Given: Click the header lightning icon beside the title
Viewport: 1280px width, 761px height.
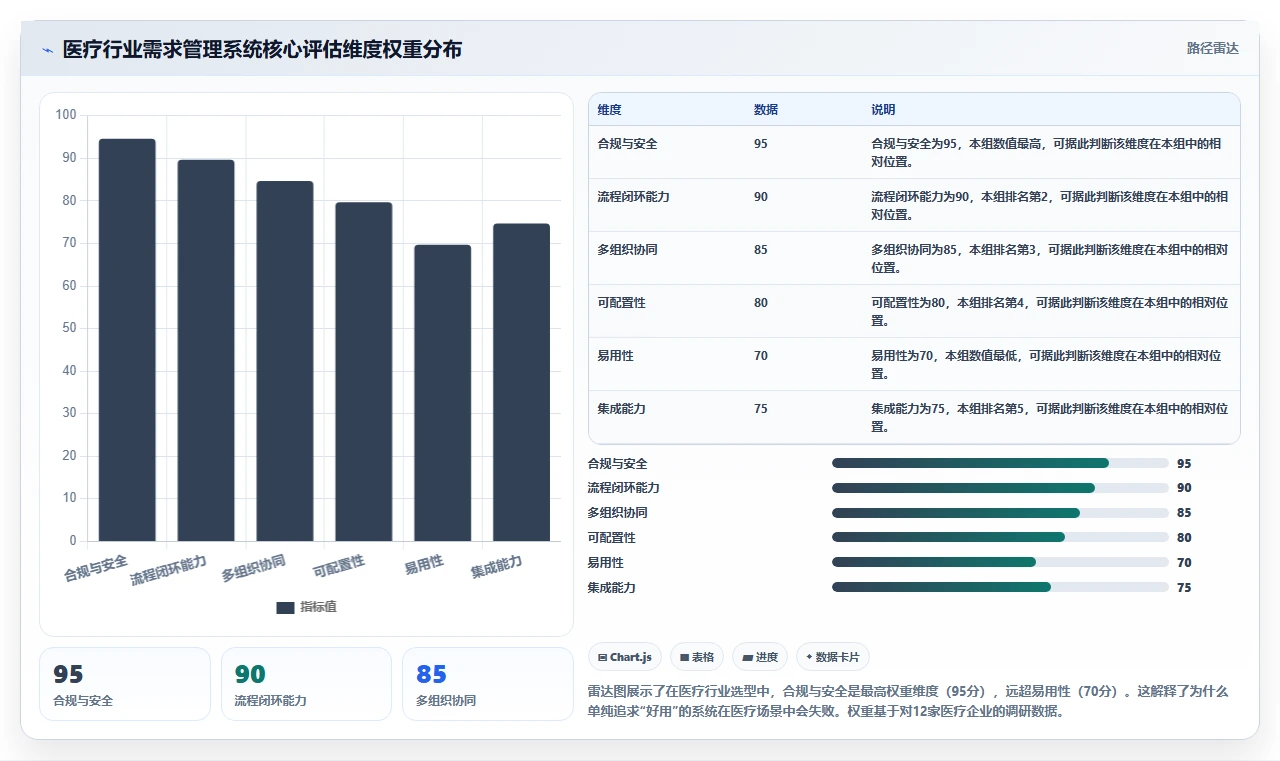Looking at the screenshot, I should coord(48,49).
